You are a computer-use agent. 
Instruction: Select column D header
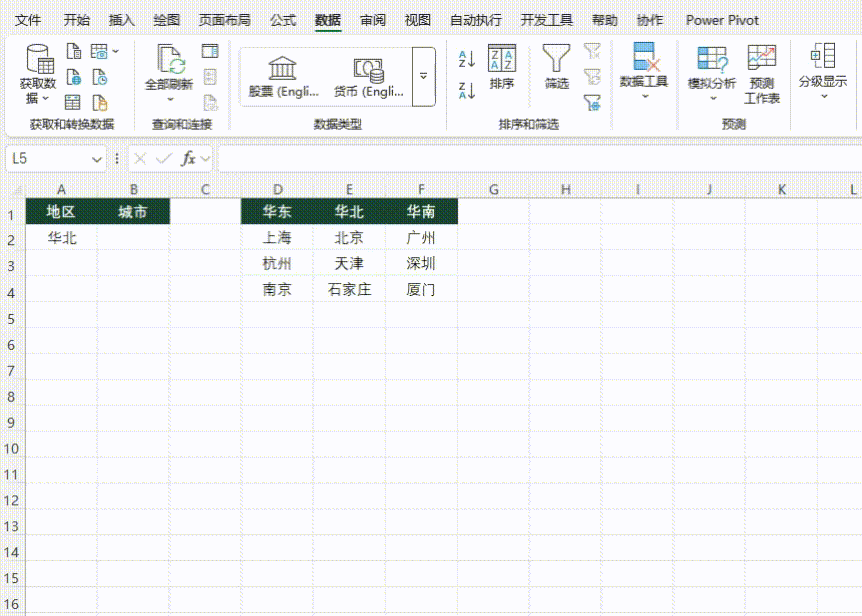(277, 190)
